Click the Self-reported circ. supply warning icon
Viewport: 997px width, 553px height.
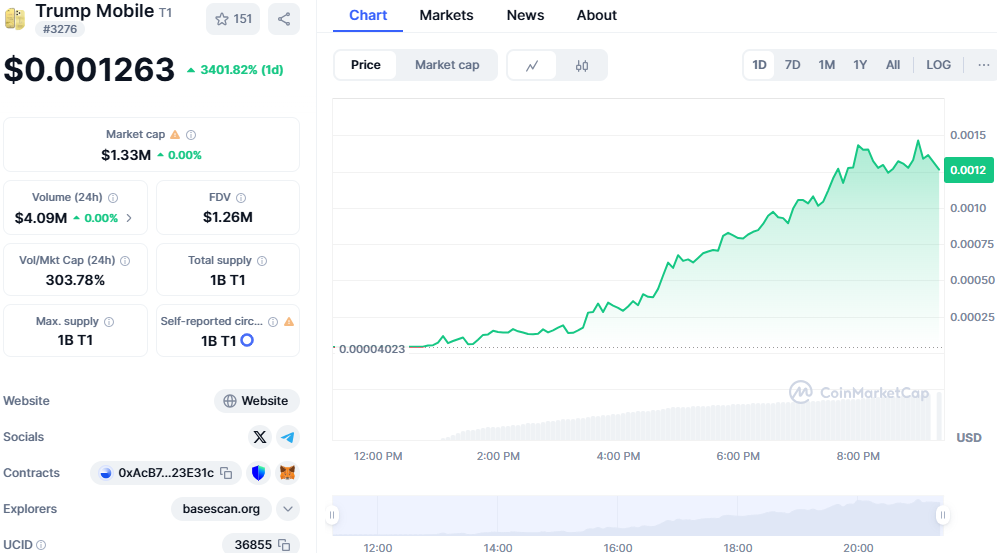pyautogui.click(x=289, y=322)
